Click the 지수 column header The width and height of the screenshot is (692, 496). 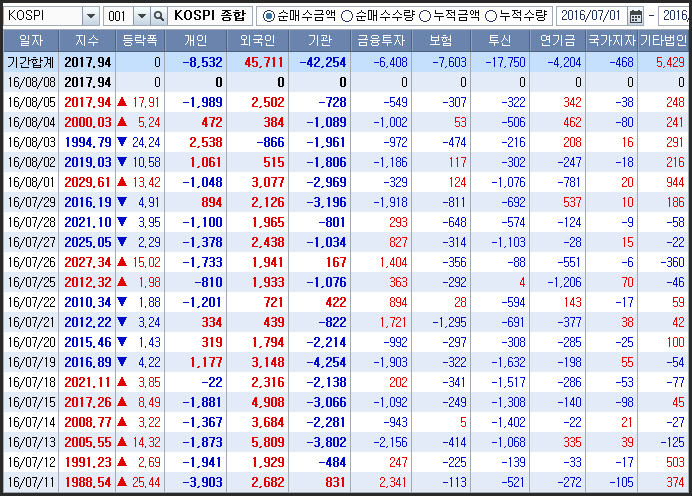[x=87, y=41]
